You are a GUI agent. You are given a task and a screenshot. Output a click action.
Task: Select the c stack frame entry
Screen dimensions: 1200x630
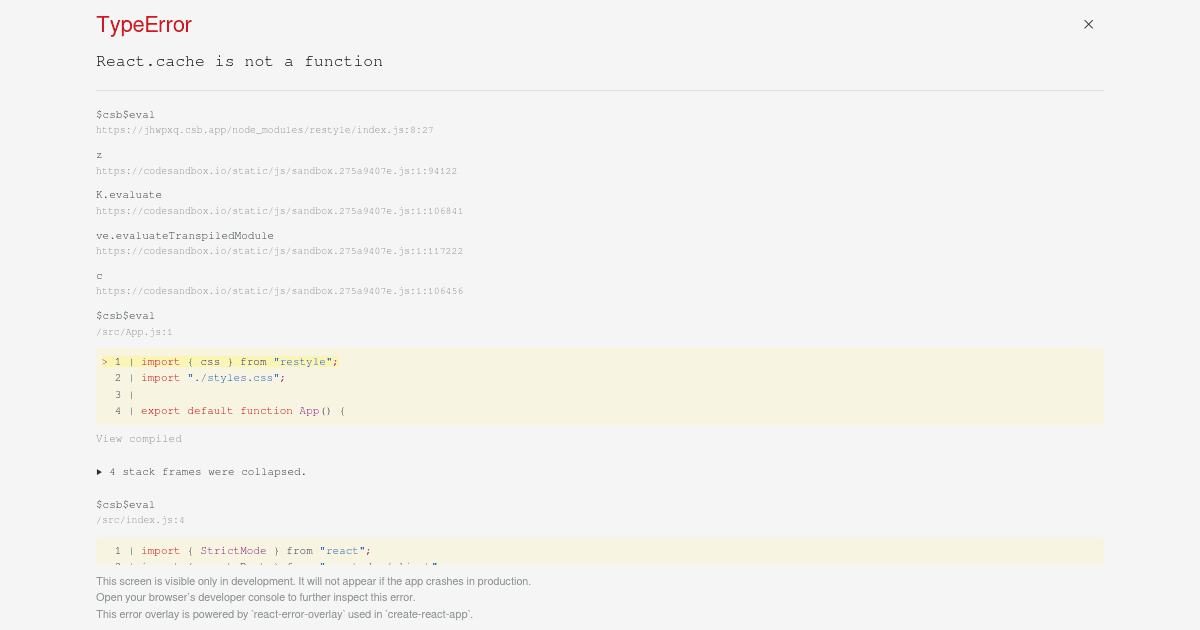(99, 275)
